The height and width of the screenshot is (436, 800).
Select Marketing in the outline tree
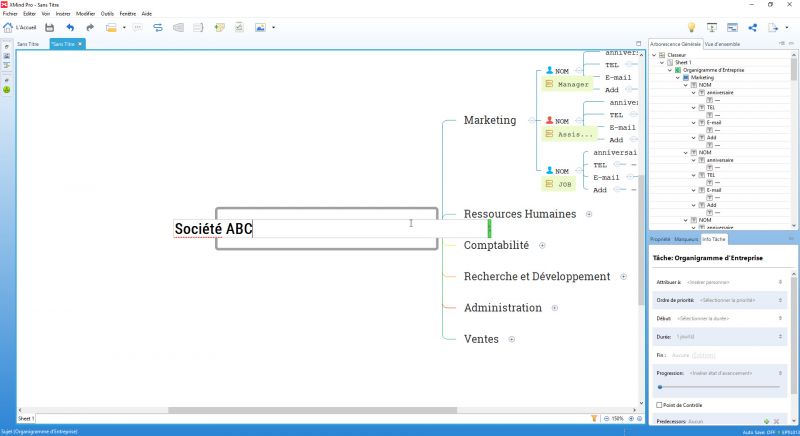703,78
